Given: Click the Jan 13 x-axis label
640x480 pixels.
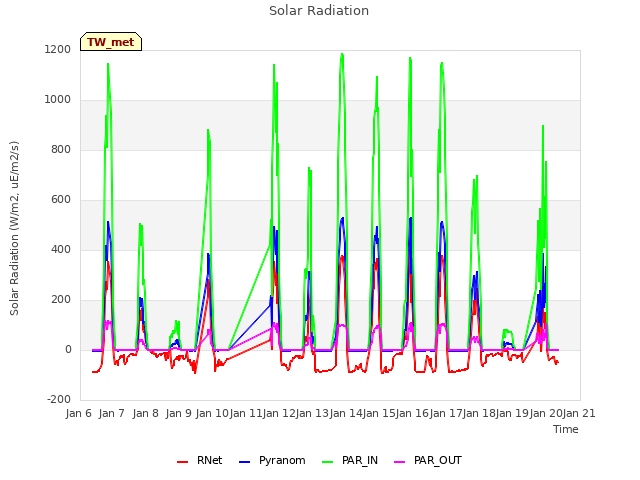Looking at the screenshot, I should 312,413.
